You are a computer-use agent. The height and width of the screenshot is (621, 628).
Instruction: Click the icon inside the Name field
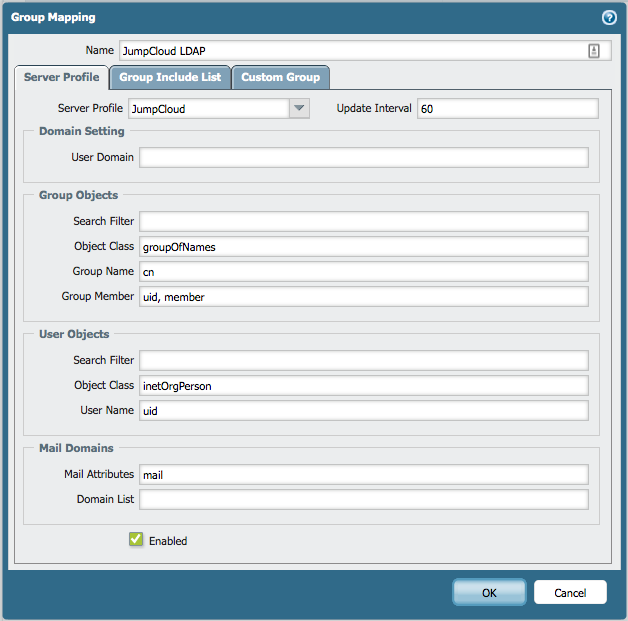pyautogui.click(x=593, y=51)
